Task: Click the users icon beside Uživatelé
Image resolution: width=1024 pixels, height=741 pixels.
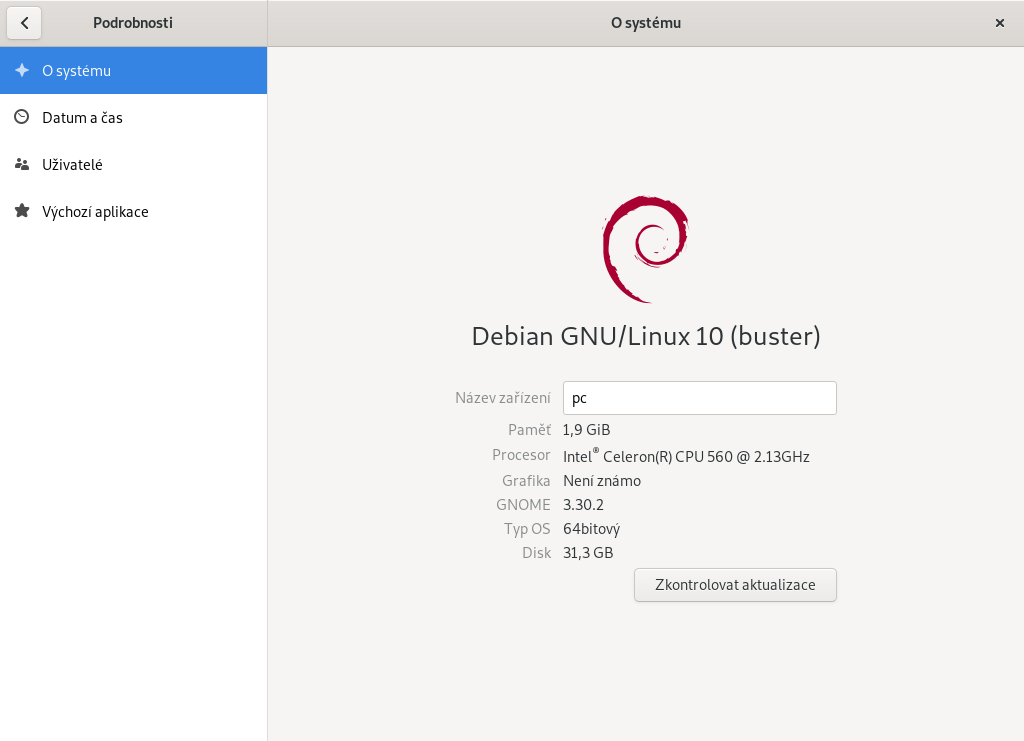Action: pos(22,165)
